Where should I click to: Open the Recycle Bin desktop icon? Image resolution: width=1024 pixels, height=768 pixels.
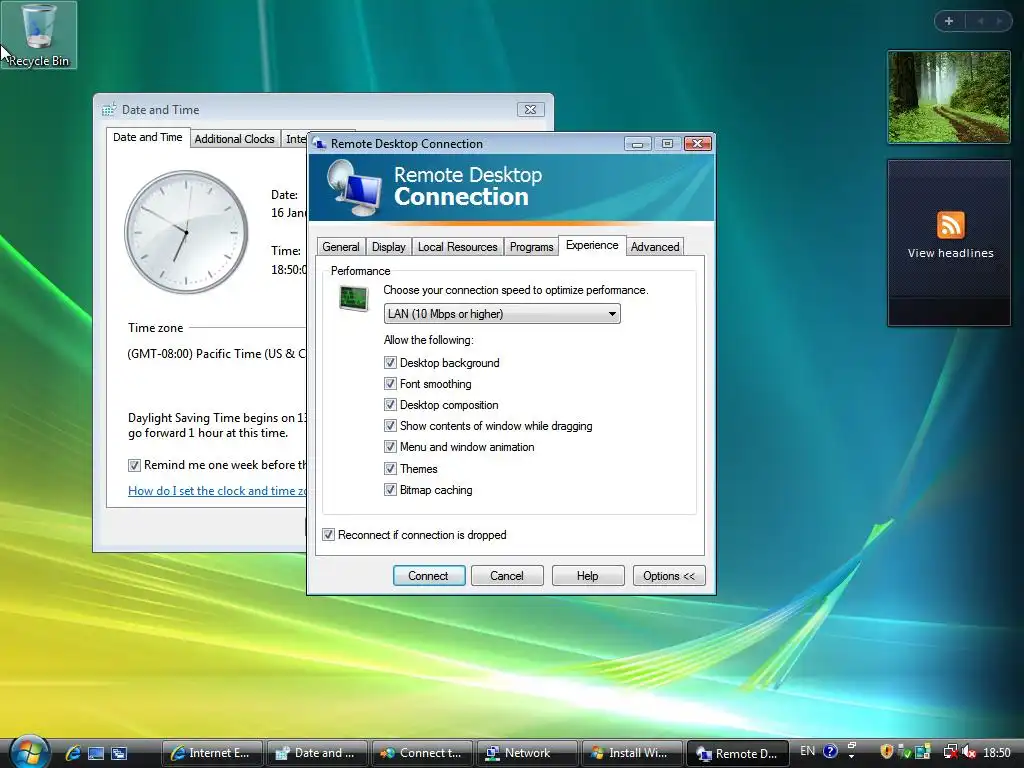39,35
